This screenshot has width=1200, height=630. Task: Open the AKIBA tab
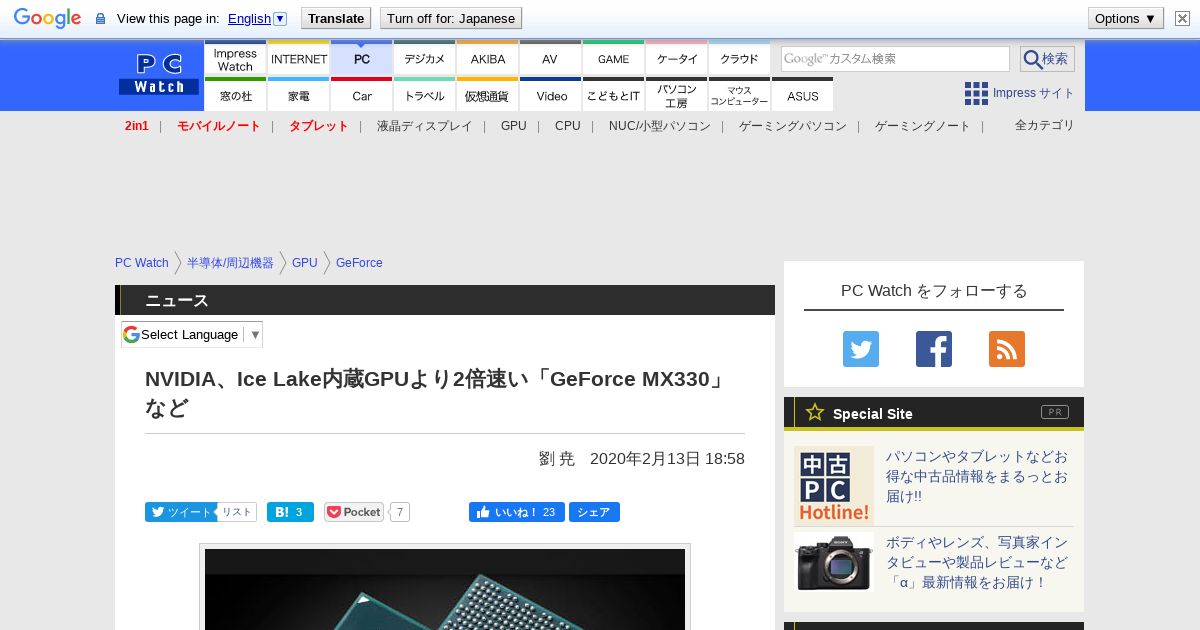(x=488, y=58)
